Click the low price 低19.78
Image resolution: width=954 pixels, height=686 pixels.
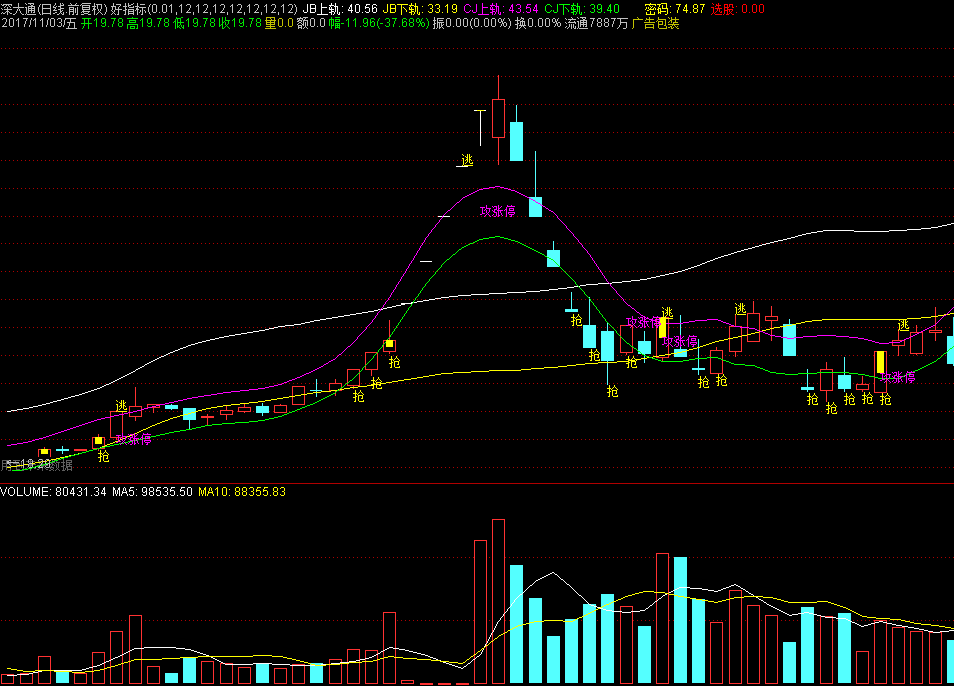[194, 24]
